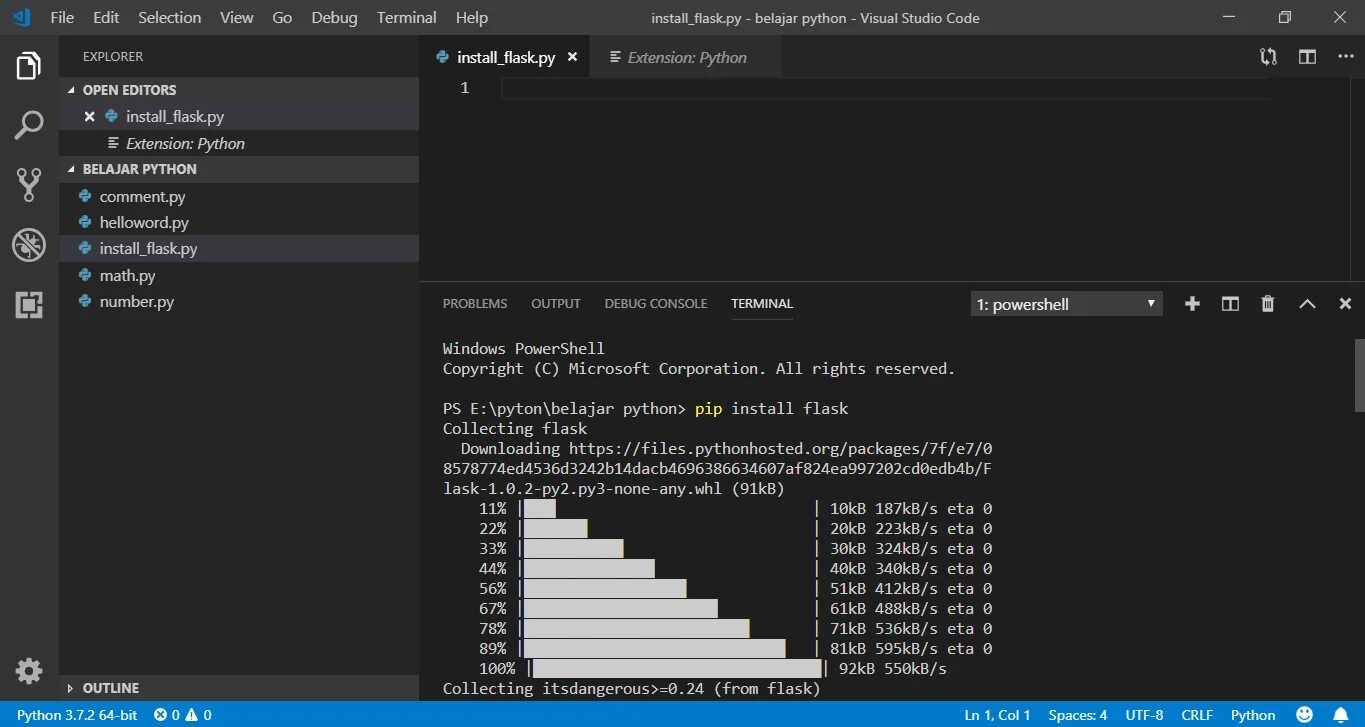This screenshot has width=1365, height=727.
Task: Click the EXPLORER sidebar title
Action: (x=113, y=57)
